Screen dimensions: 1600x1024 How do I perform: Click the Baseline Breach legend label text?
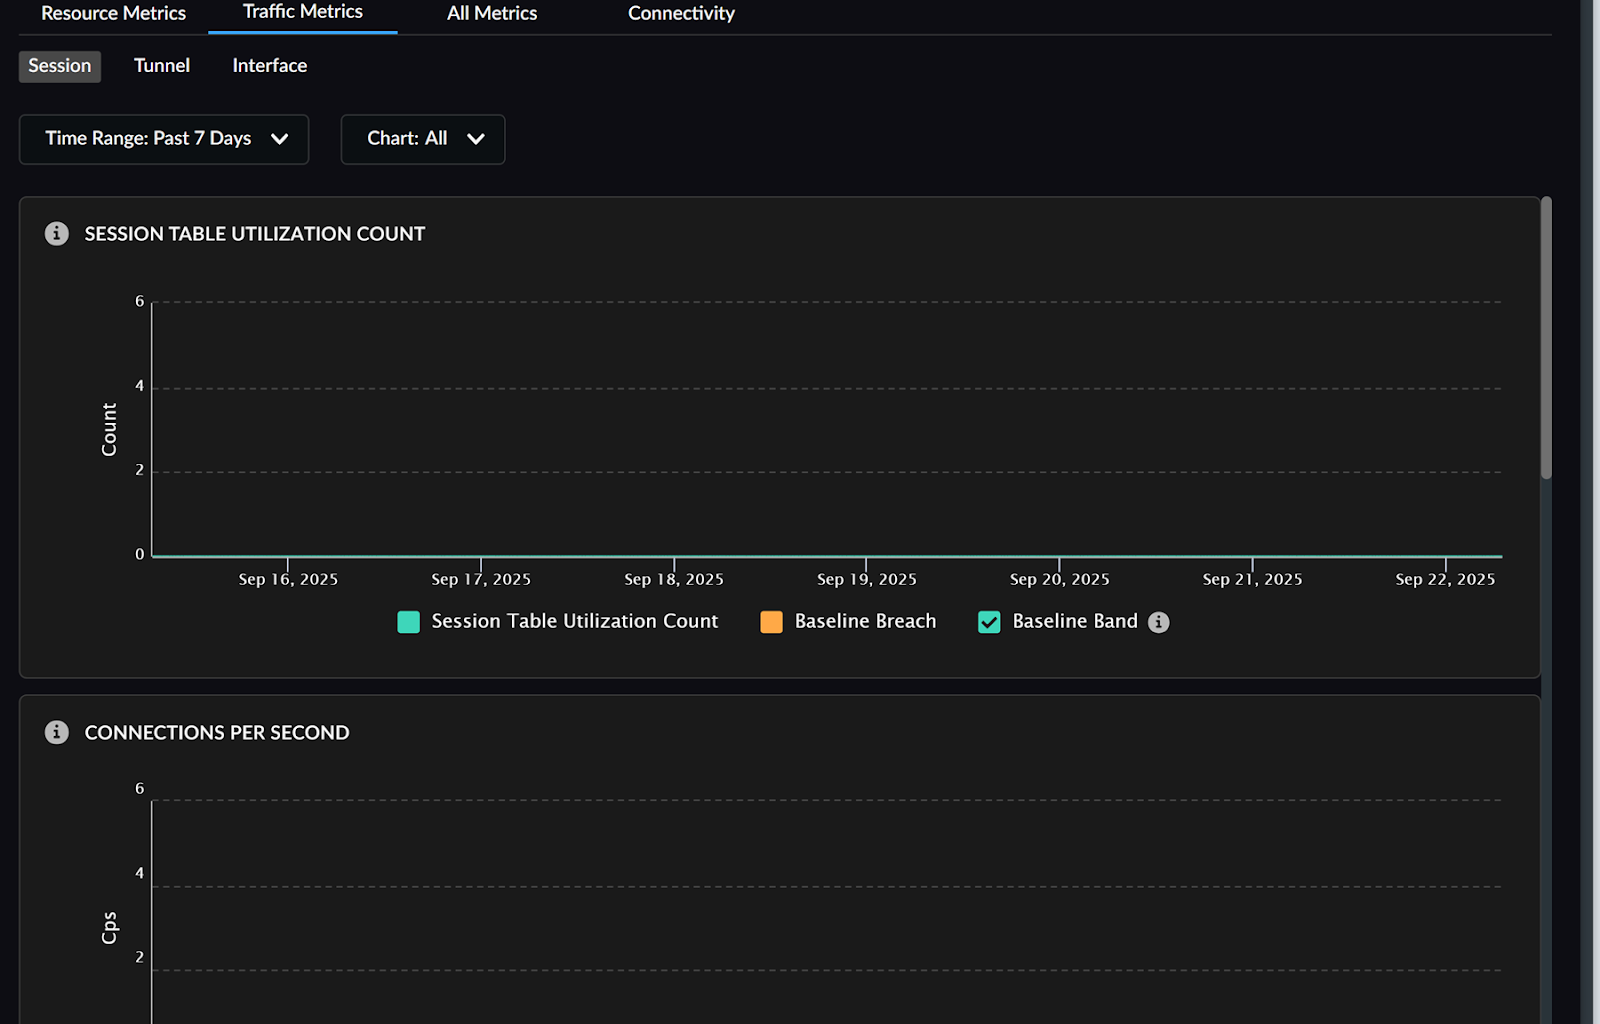coord(865,622)
